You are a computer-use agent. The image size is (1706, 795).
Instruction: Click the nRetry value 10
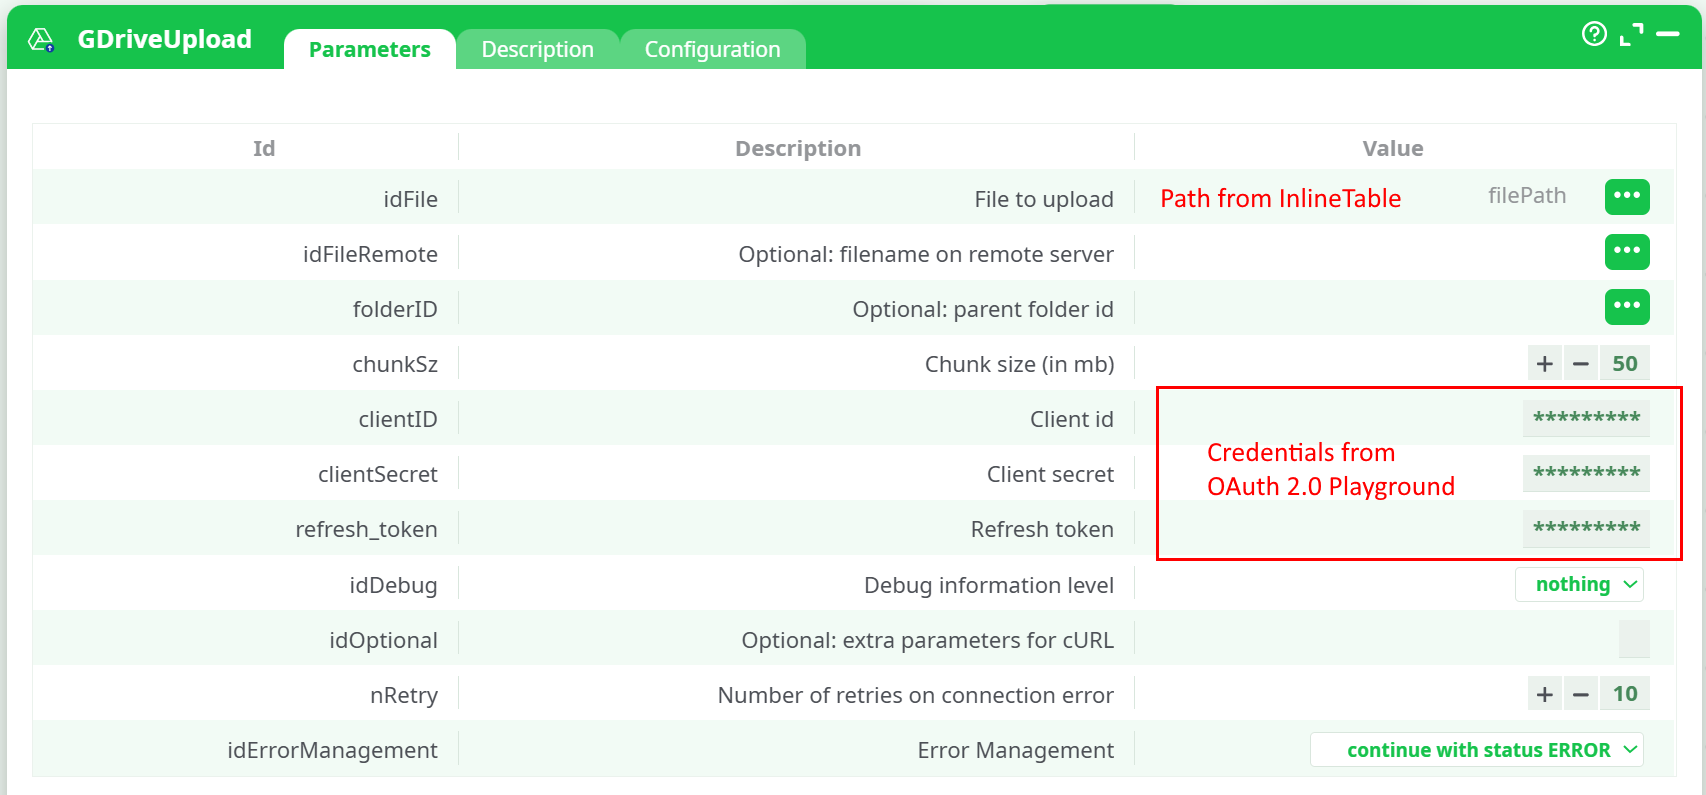1625,694
